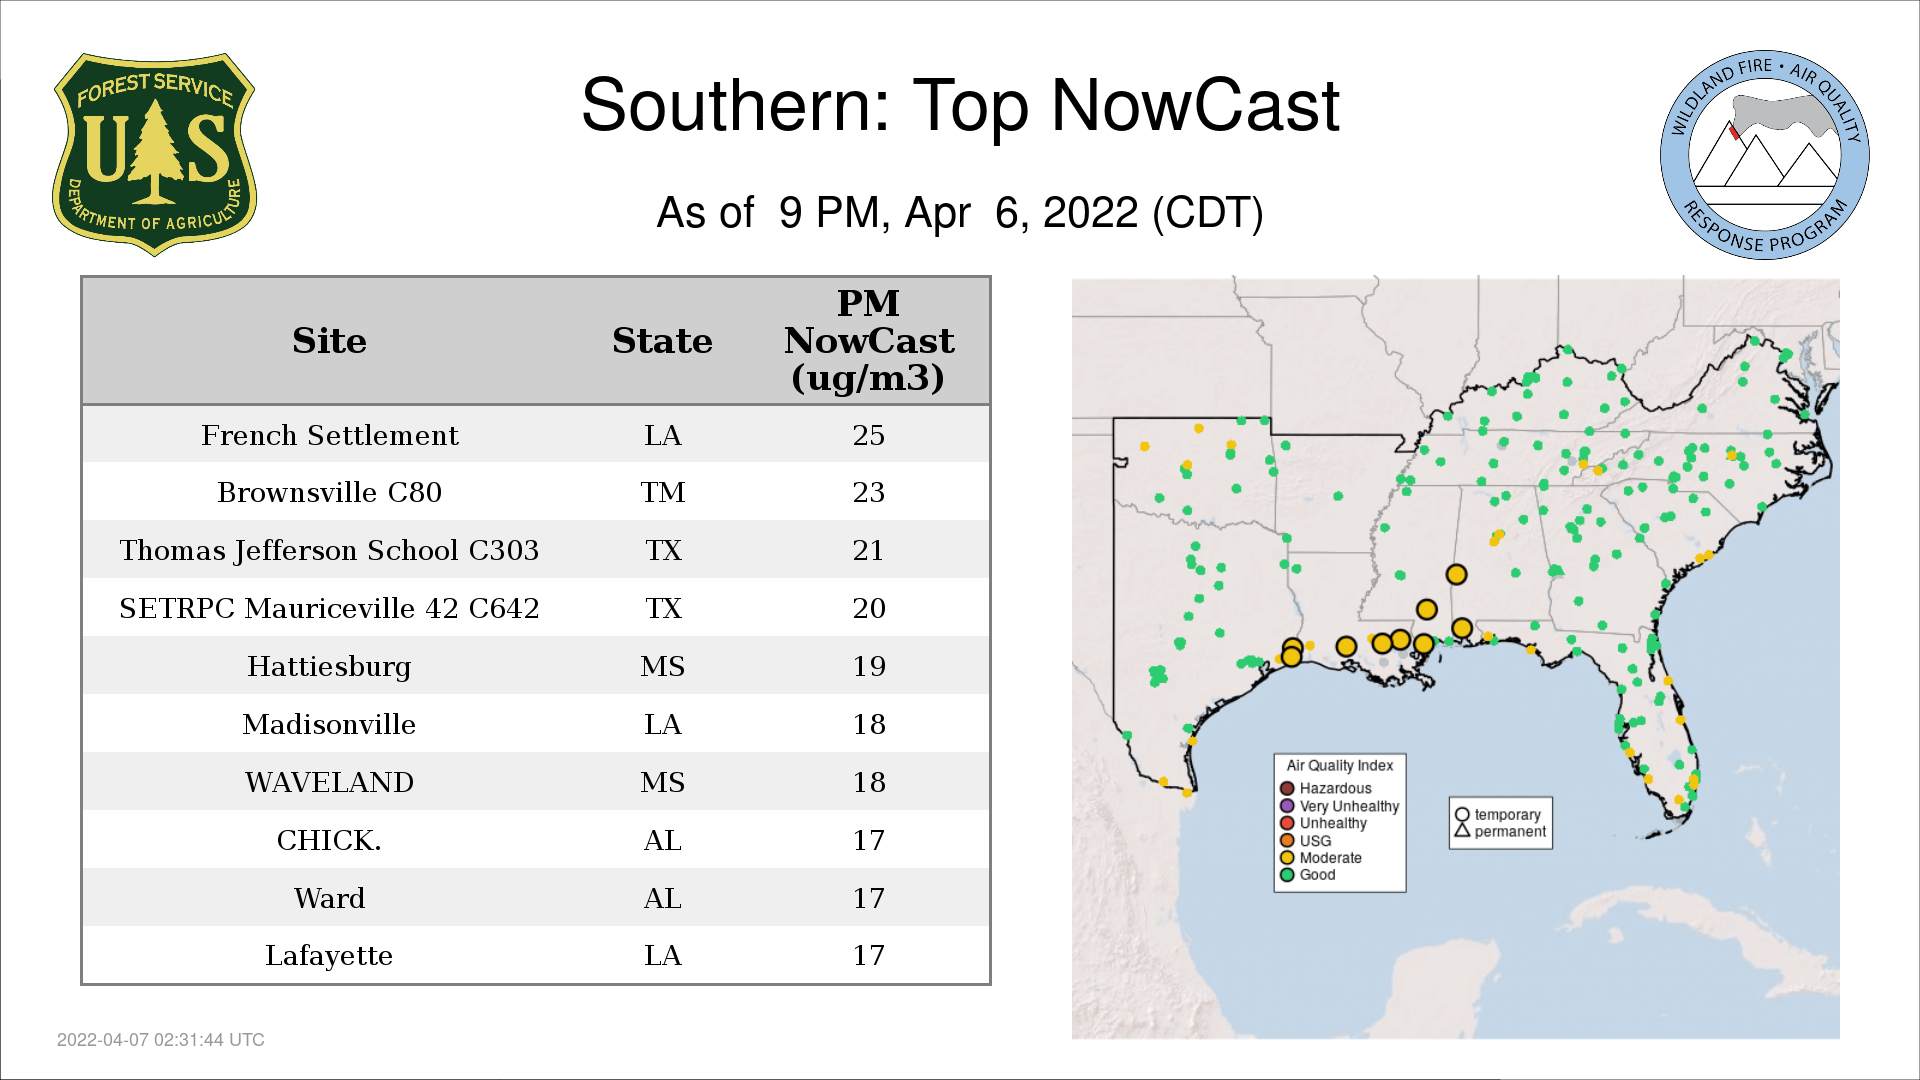
Task: Click the Lafayette site name
Action: tap(329, 955)
